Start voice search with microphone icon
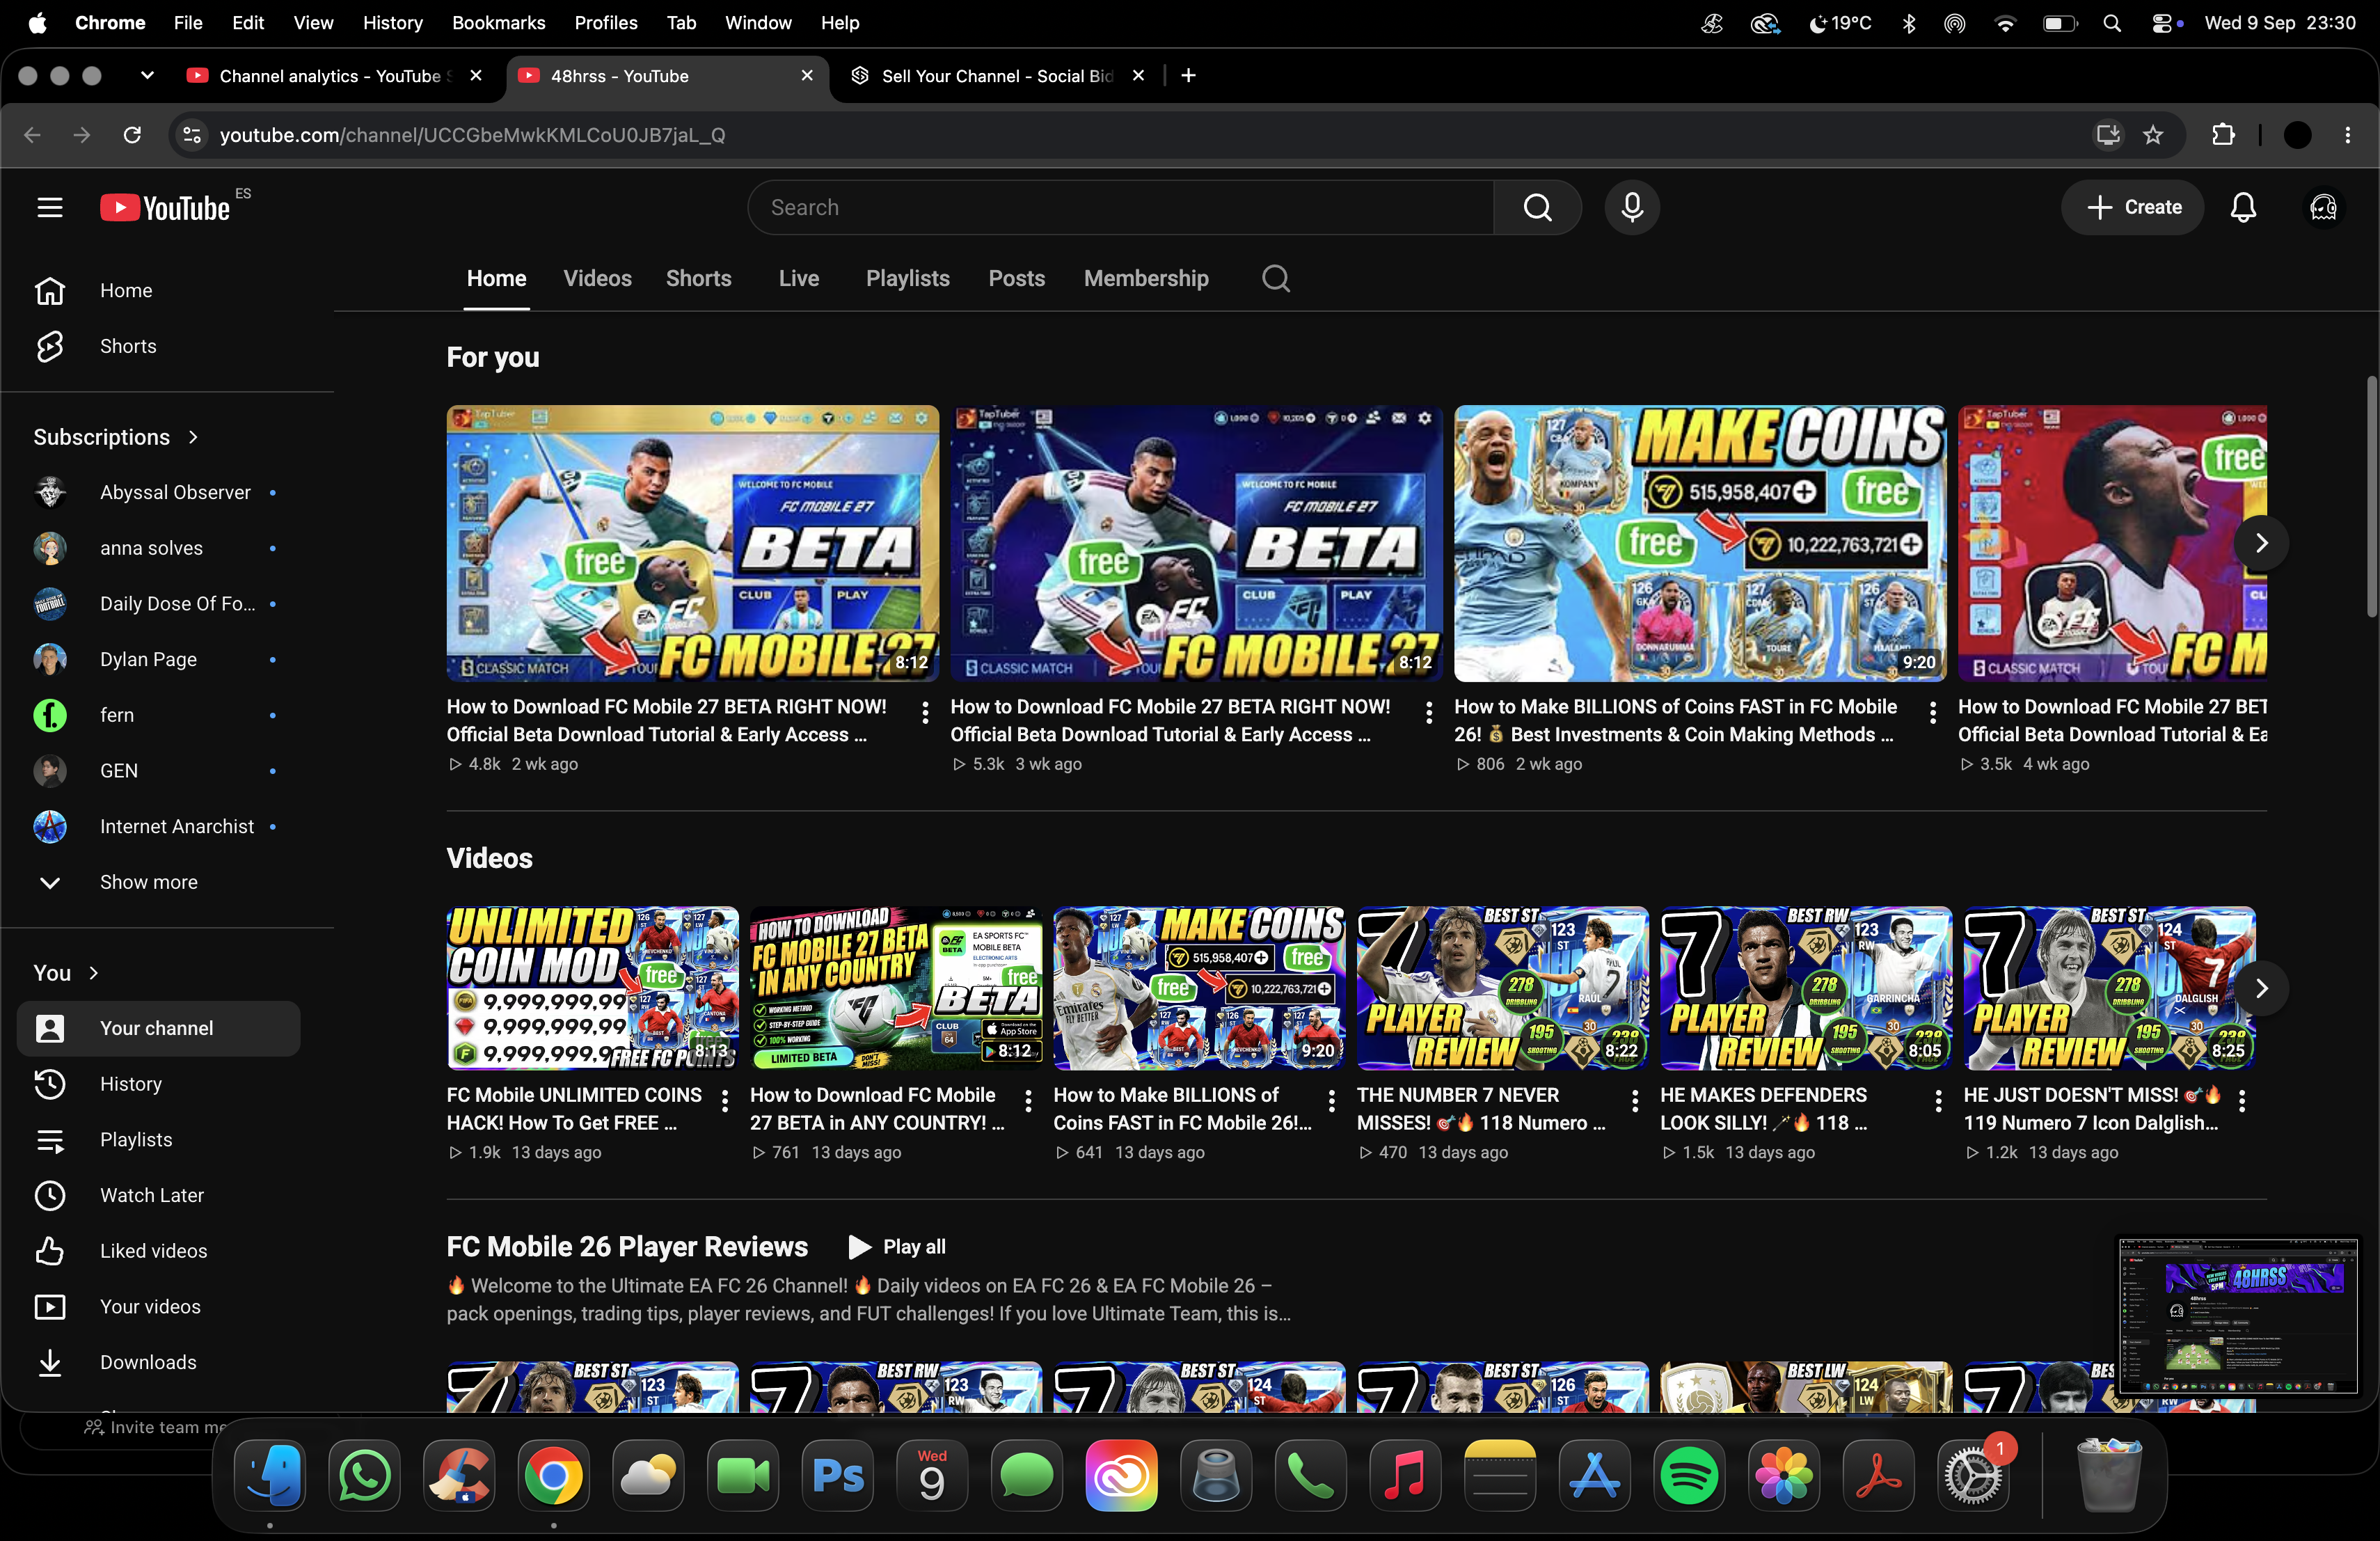The image size is (2380, 1541). point(1632,207)
